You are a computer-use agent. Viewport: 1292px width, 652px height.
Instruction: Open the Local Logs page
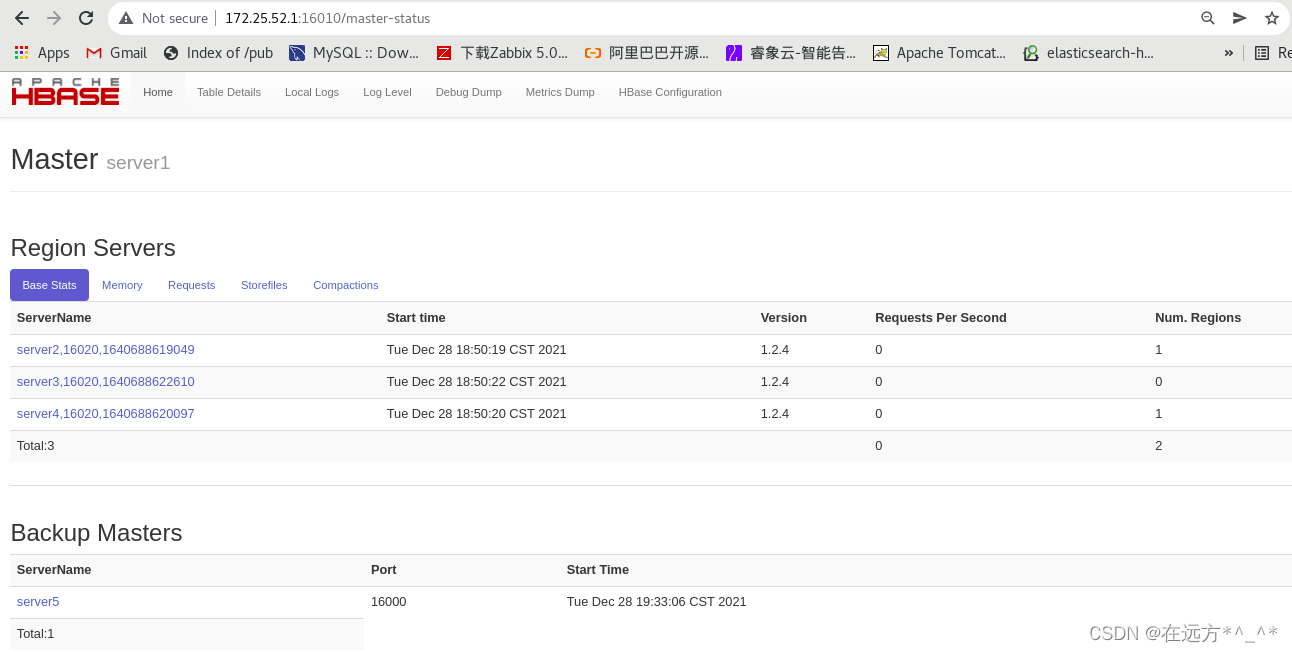point(312,92)
